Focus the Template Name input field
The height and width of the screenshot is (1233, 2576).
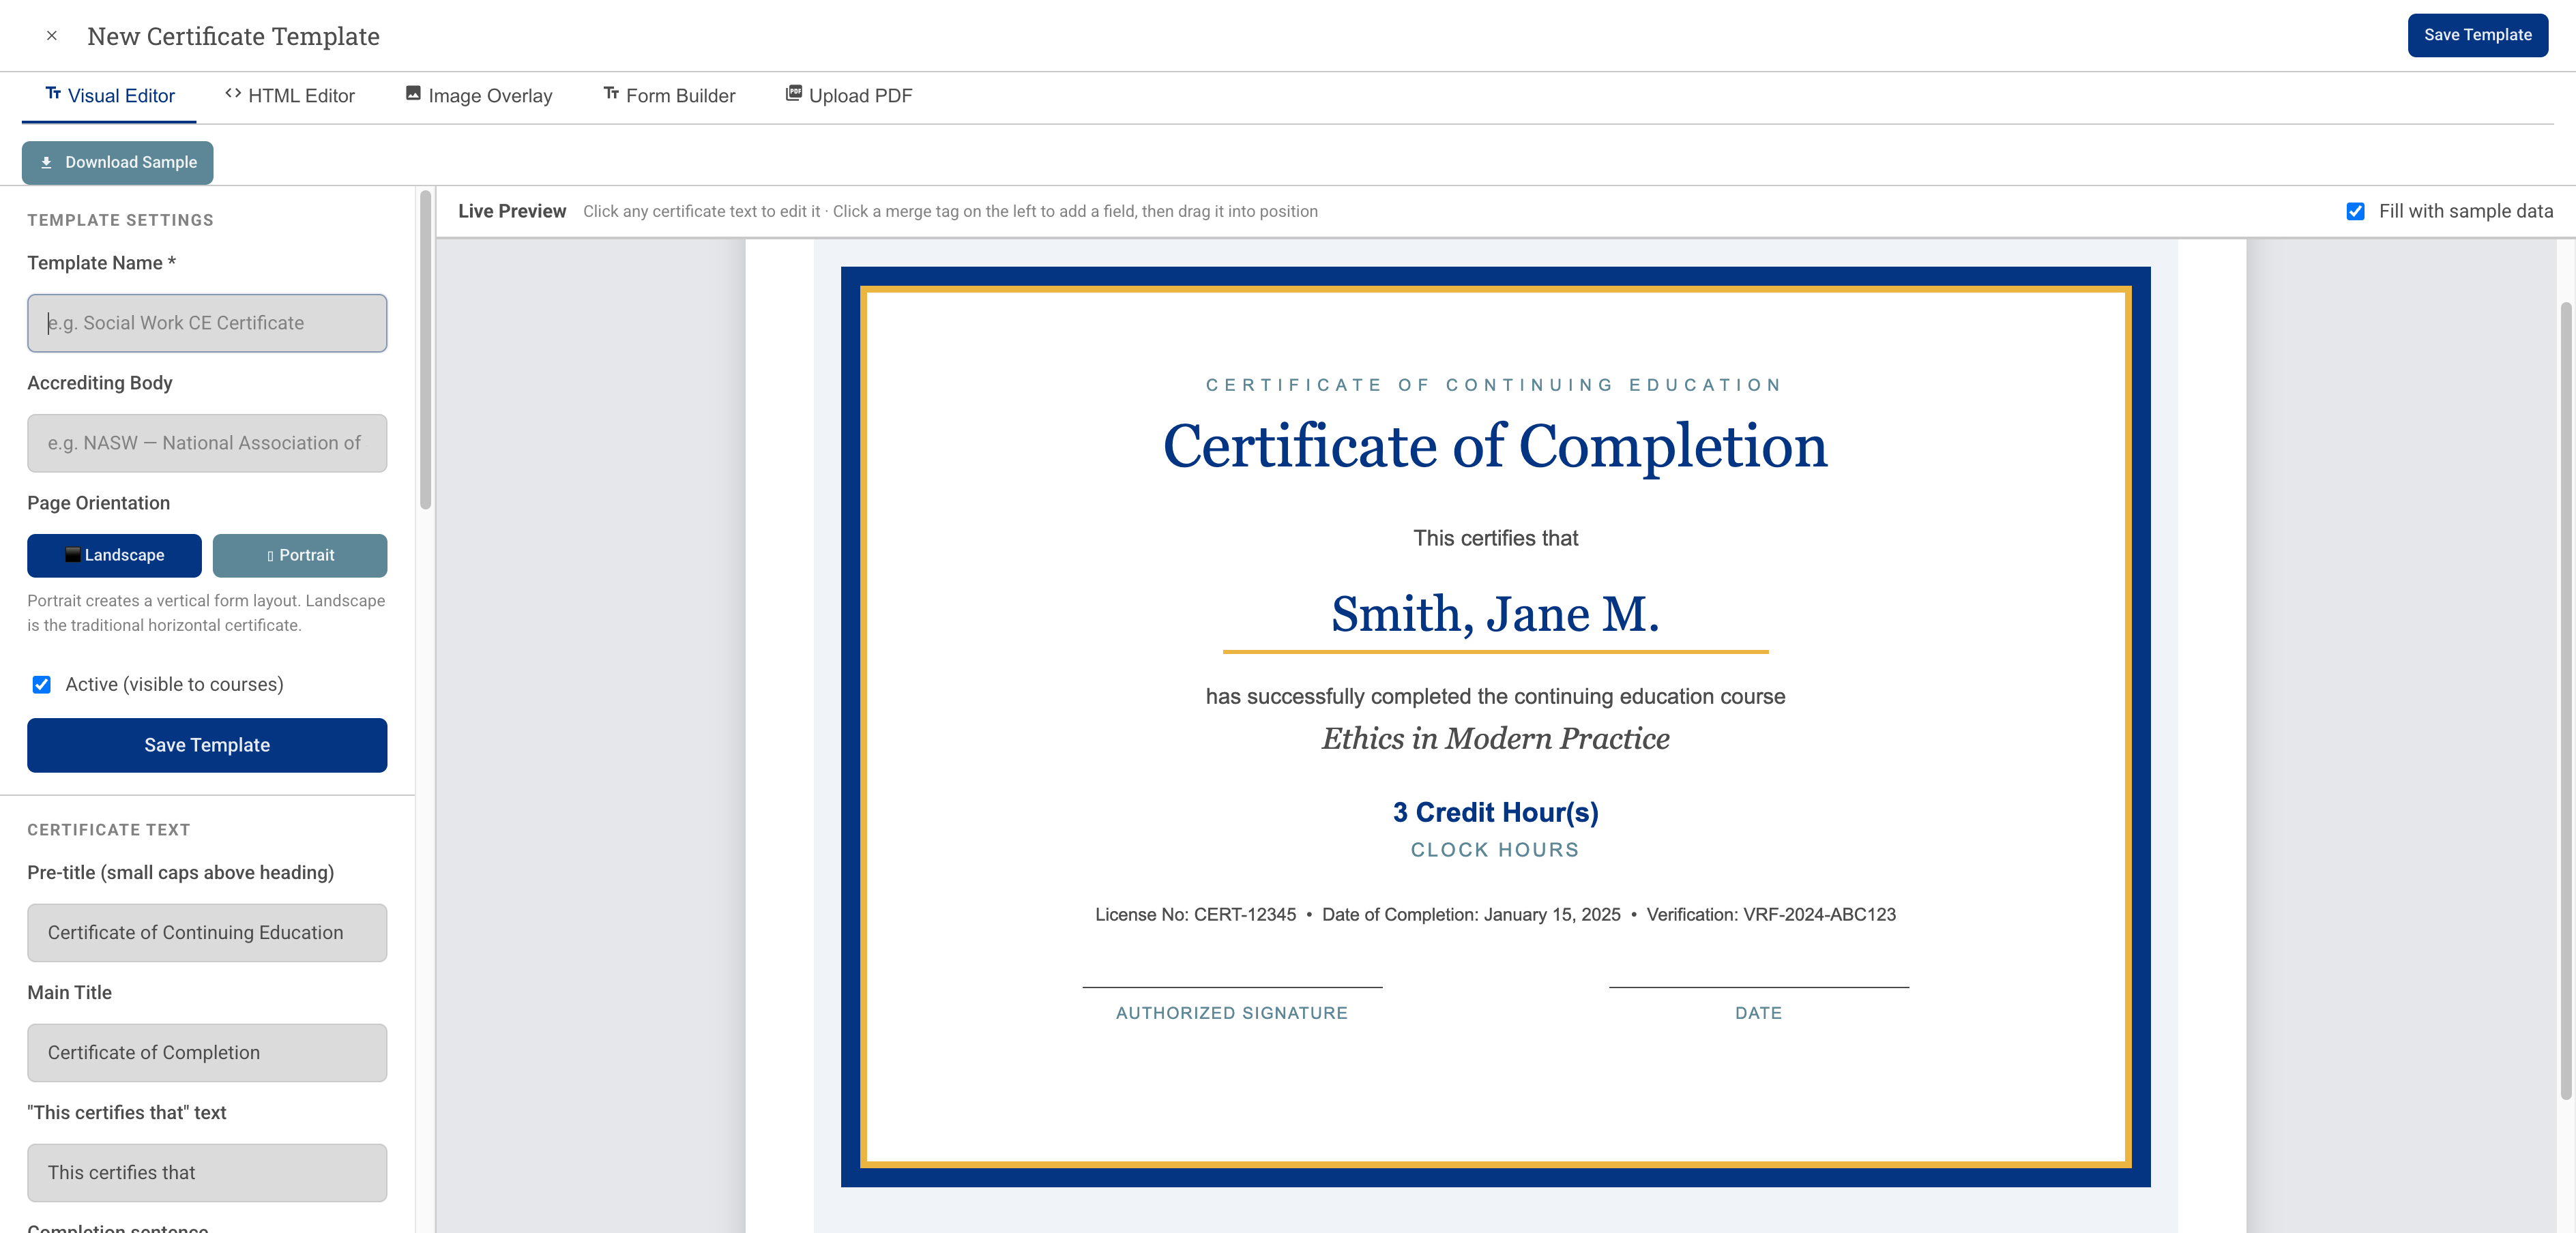coord(207,323)
